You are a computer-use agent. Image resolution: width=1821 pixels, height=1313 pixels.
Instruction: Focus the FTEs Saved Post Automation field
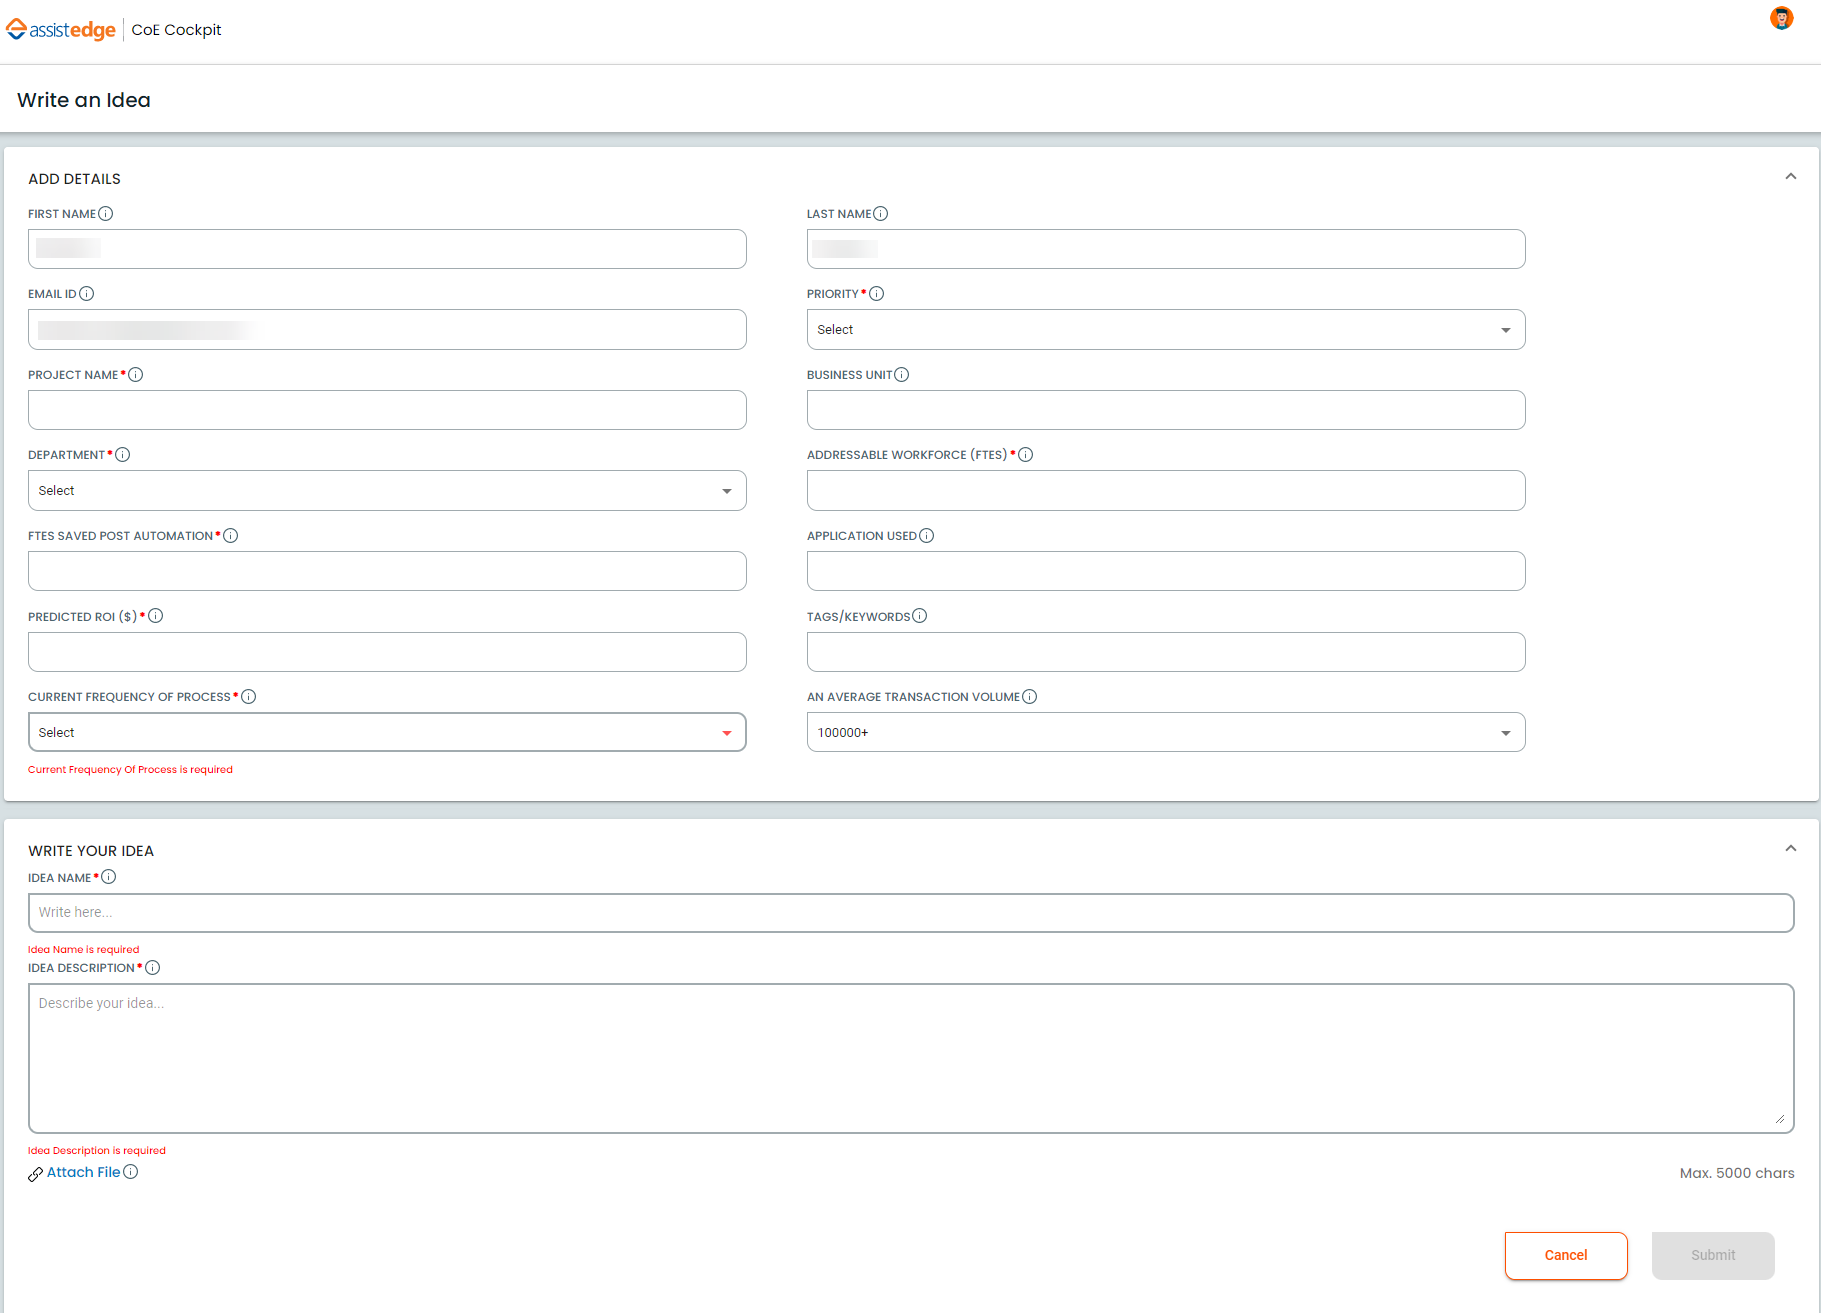[x=387, y=571]
